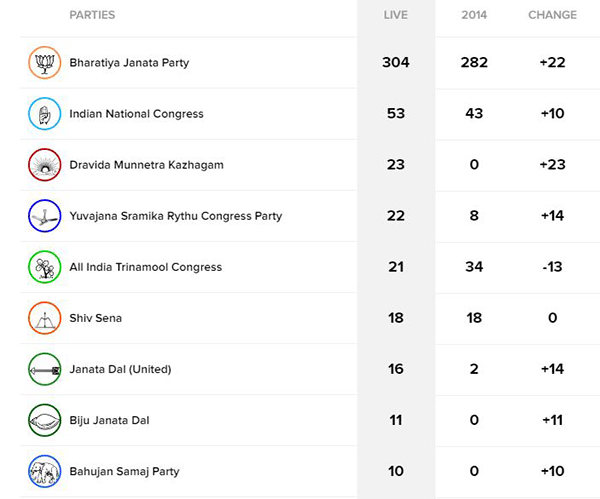Select the LIVE column header
Image resolution: width=600 pixels, height=499 pixels.
(x=396, y=15)
